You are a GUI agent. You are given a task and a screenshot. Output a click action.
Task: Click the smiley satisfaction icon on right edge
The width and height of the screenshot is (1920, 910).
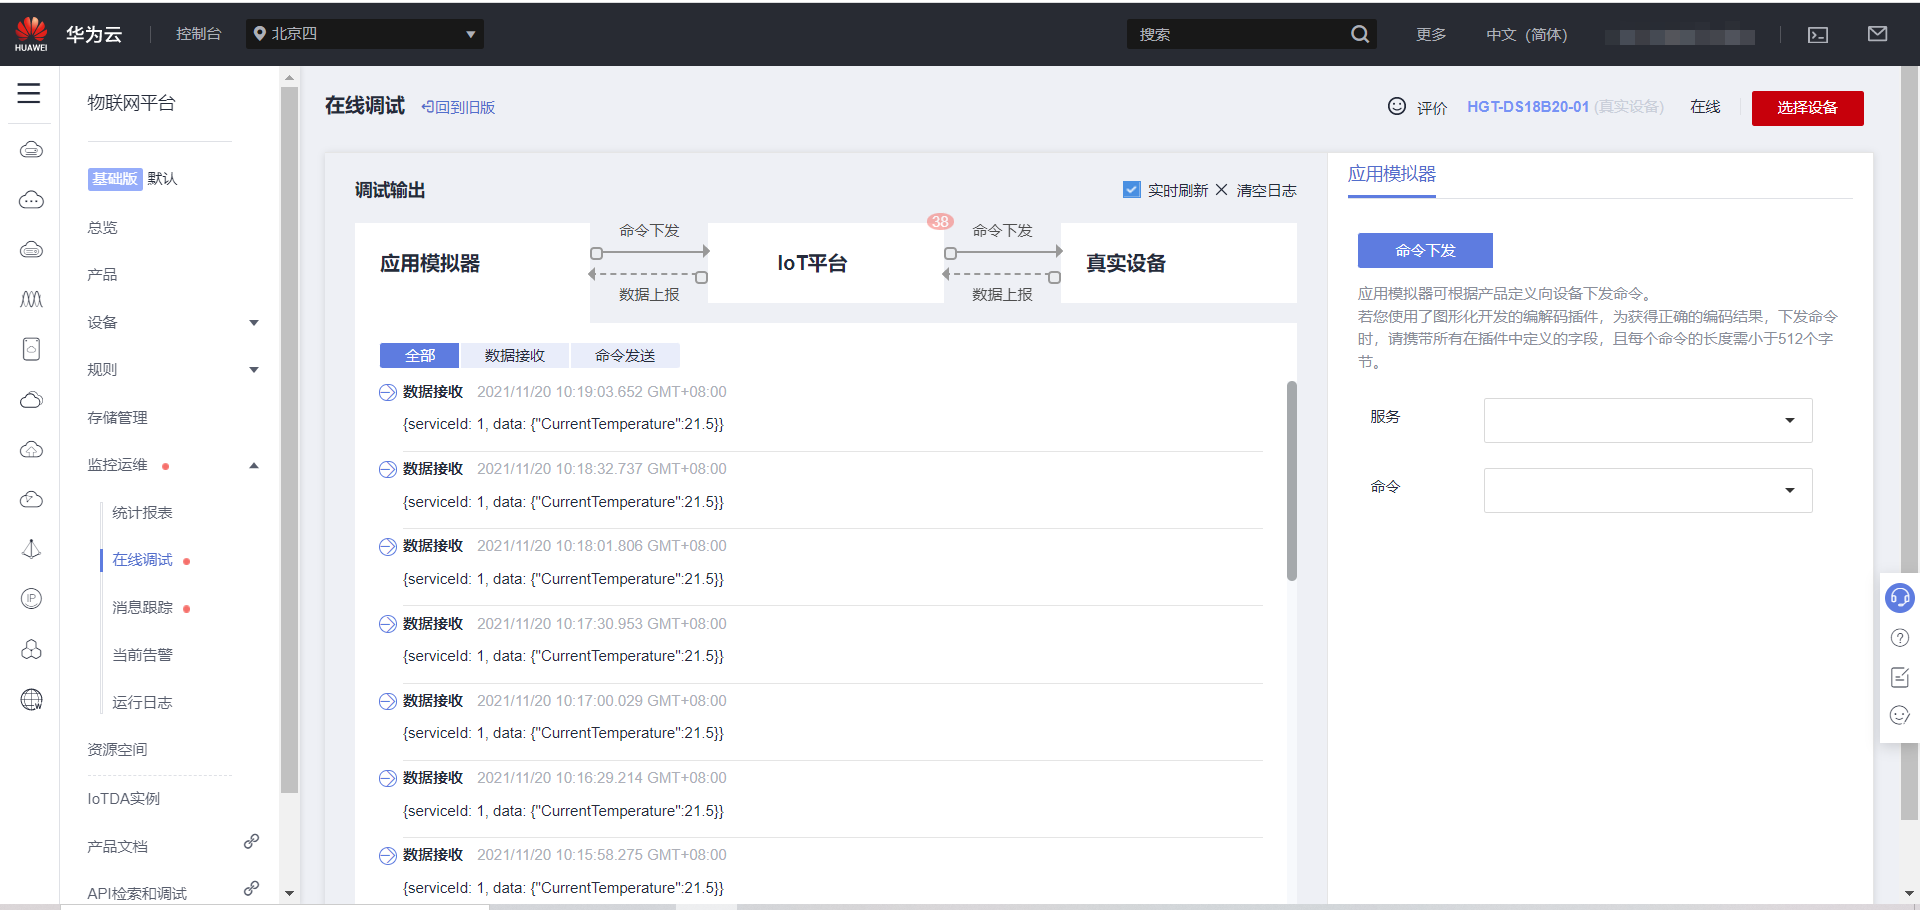[x=1899, y=715]
